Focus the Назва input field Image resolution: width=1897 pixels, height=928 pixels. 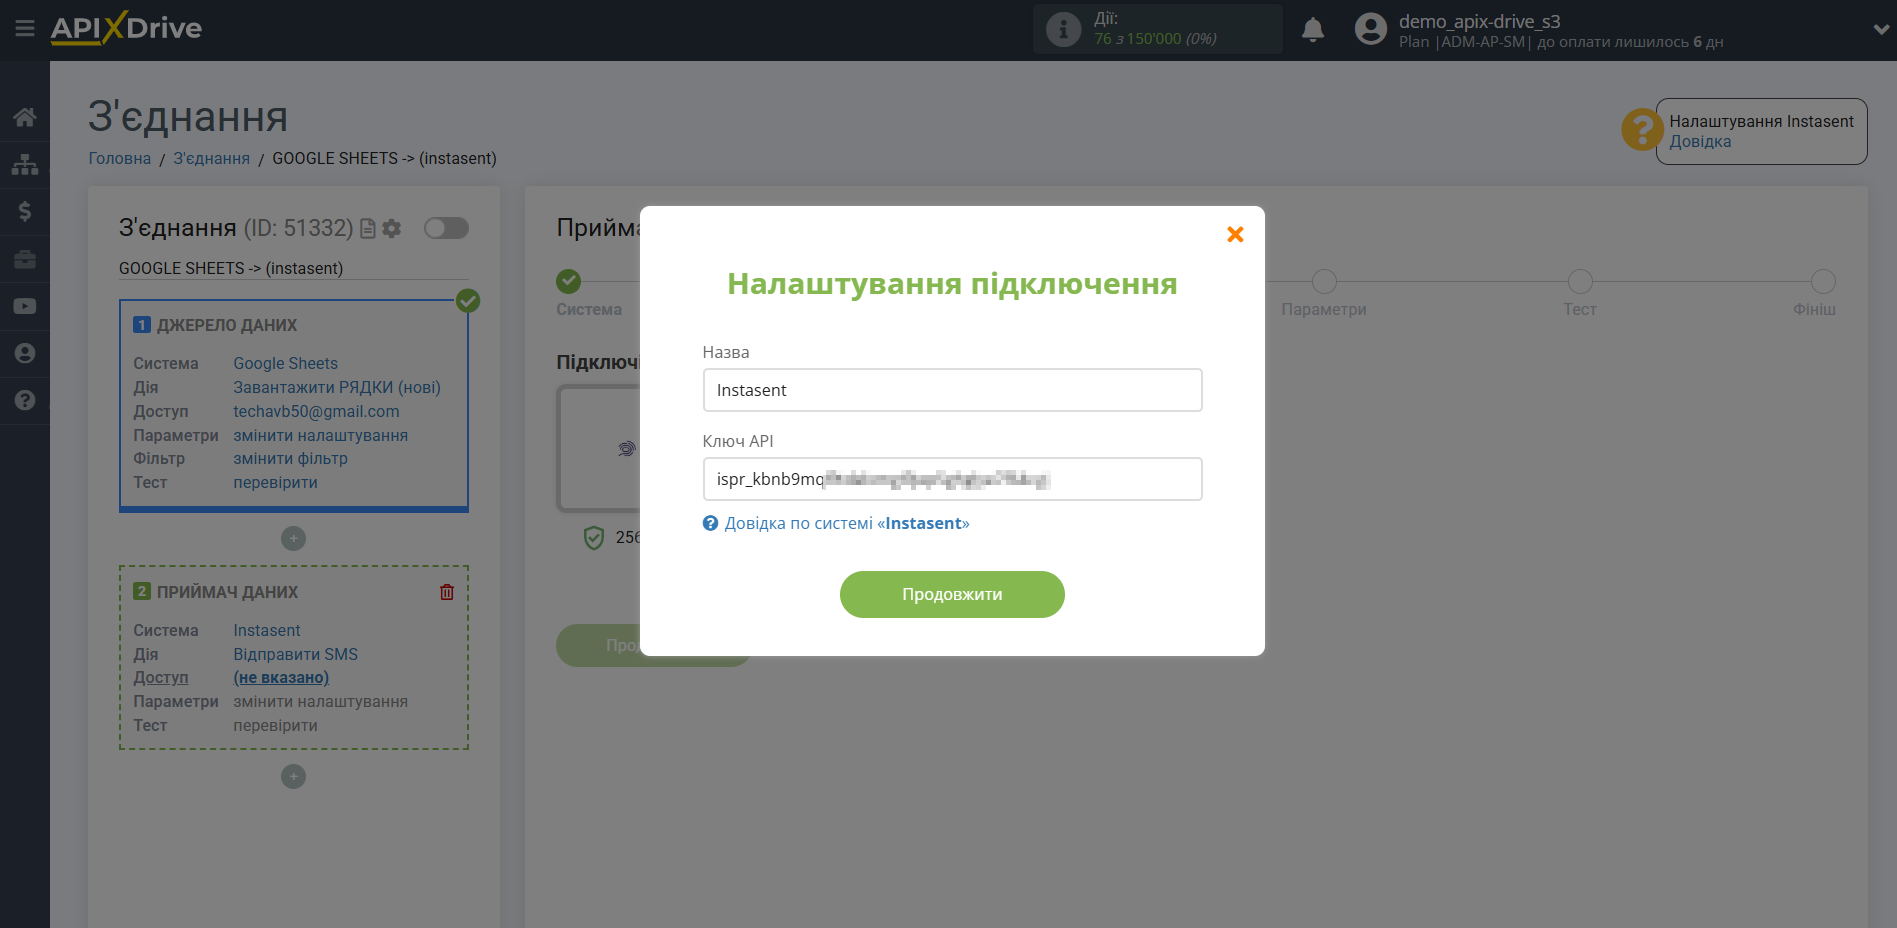click(952, 390)
